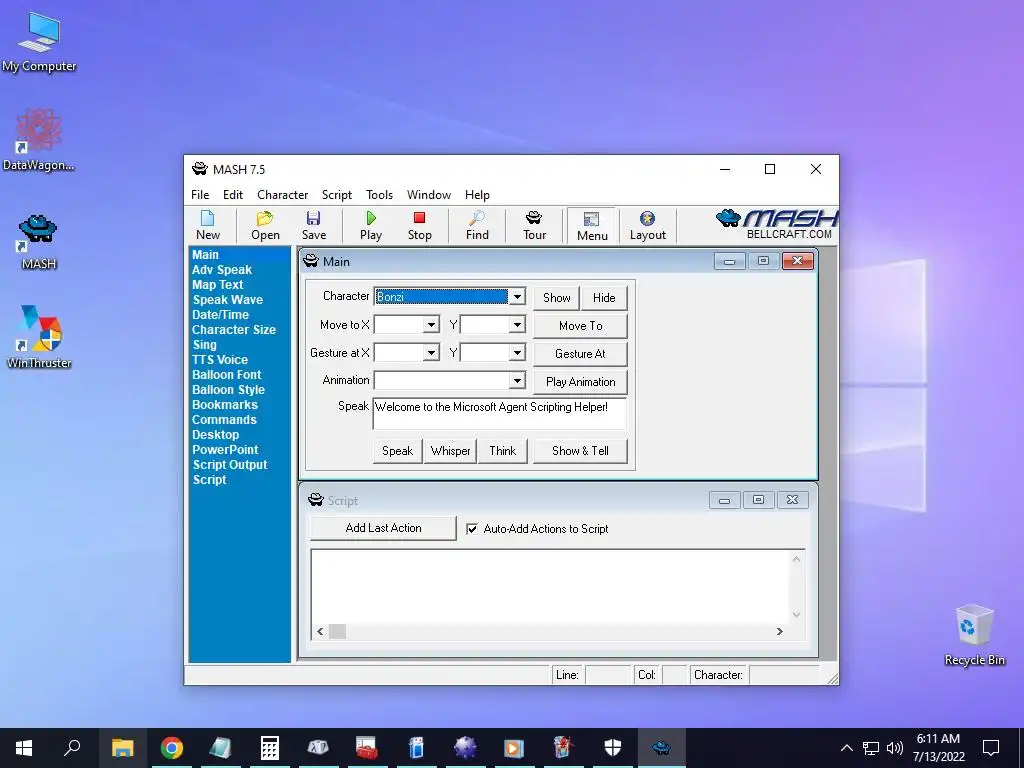Select Speak Wave in the sidebar
The image size is (1024, 768).
(227, 300)
